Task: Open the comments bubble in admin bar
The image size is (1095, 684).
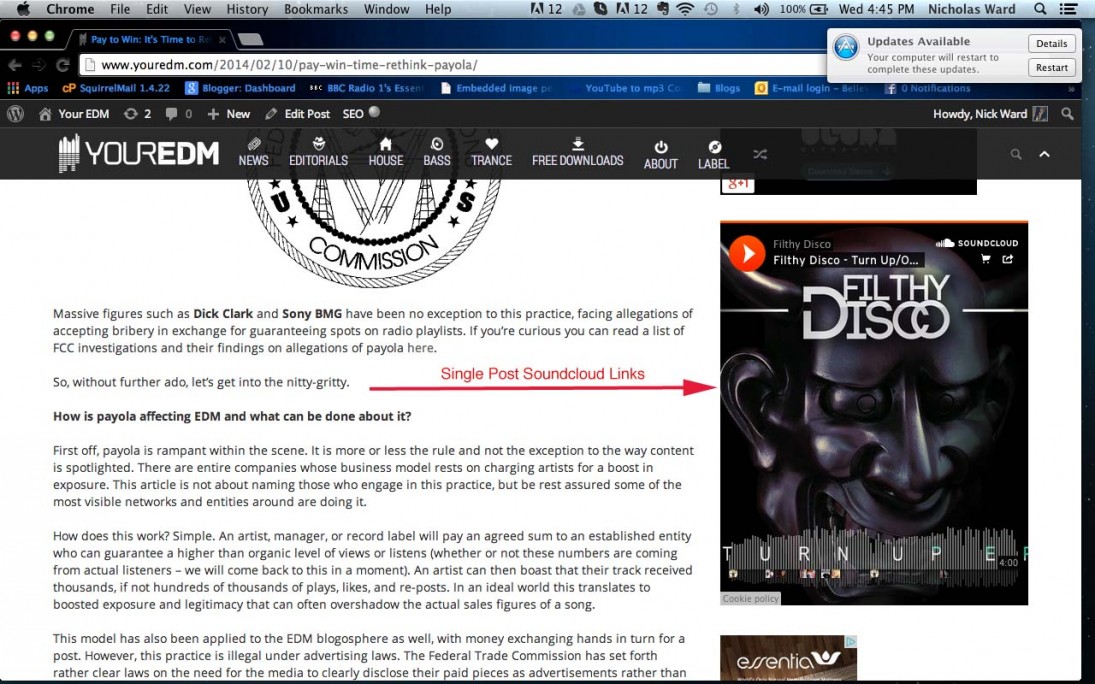Action: point(177,114)
